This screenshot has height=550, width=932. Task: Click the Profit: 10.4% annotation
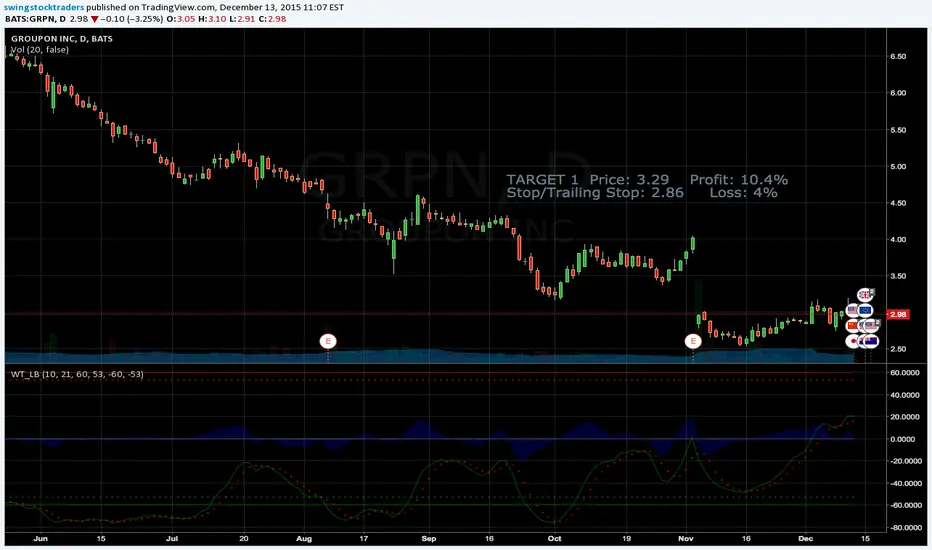tap(739, 180)
